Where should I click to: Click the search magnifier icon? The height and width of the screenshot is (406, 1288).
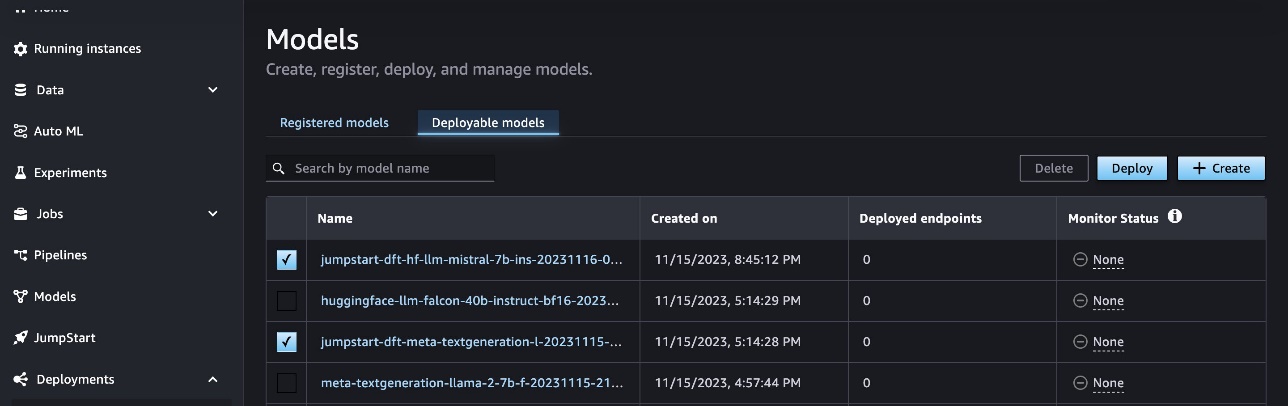pos(279,168)
